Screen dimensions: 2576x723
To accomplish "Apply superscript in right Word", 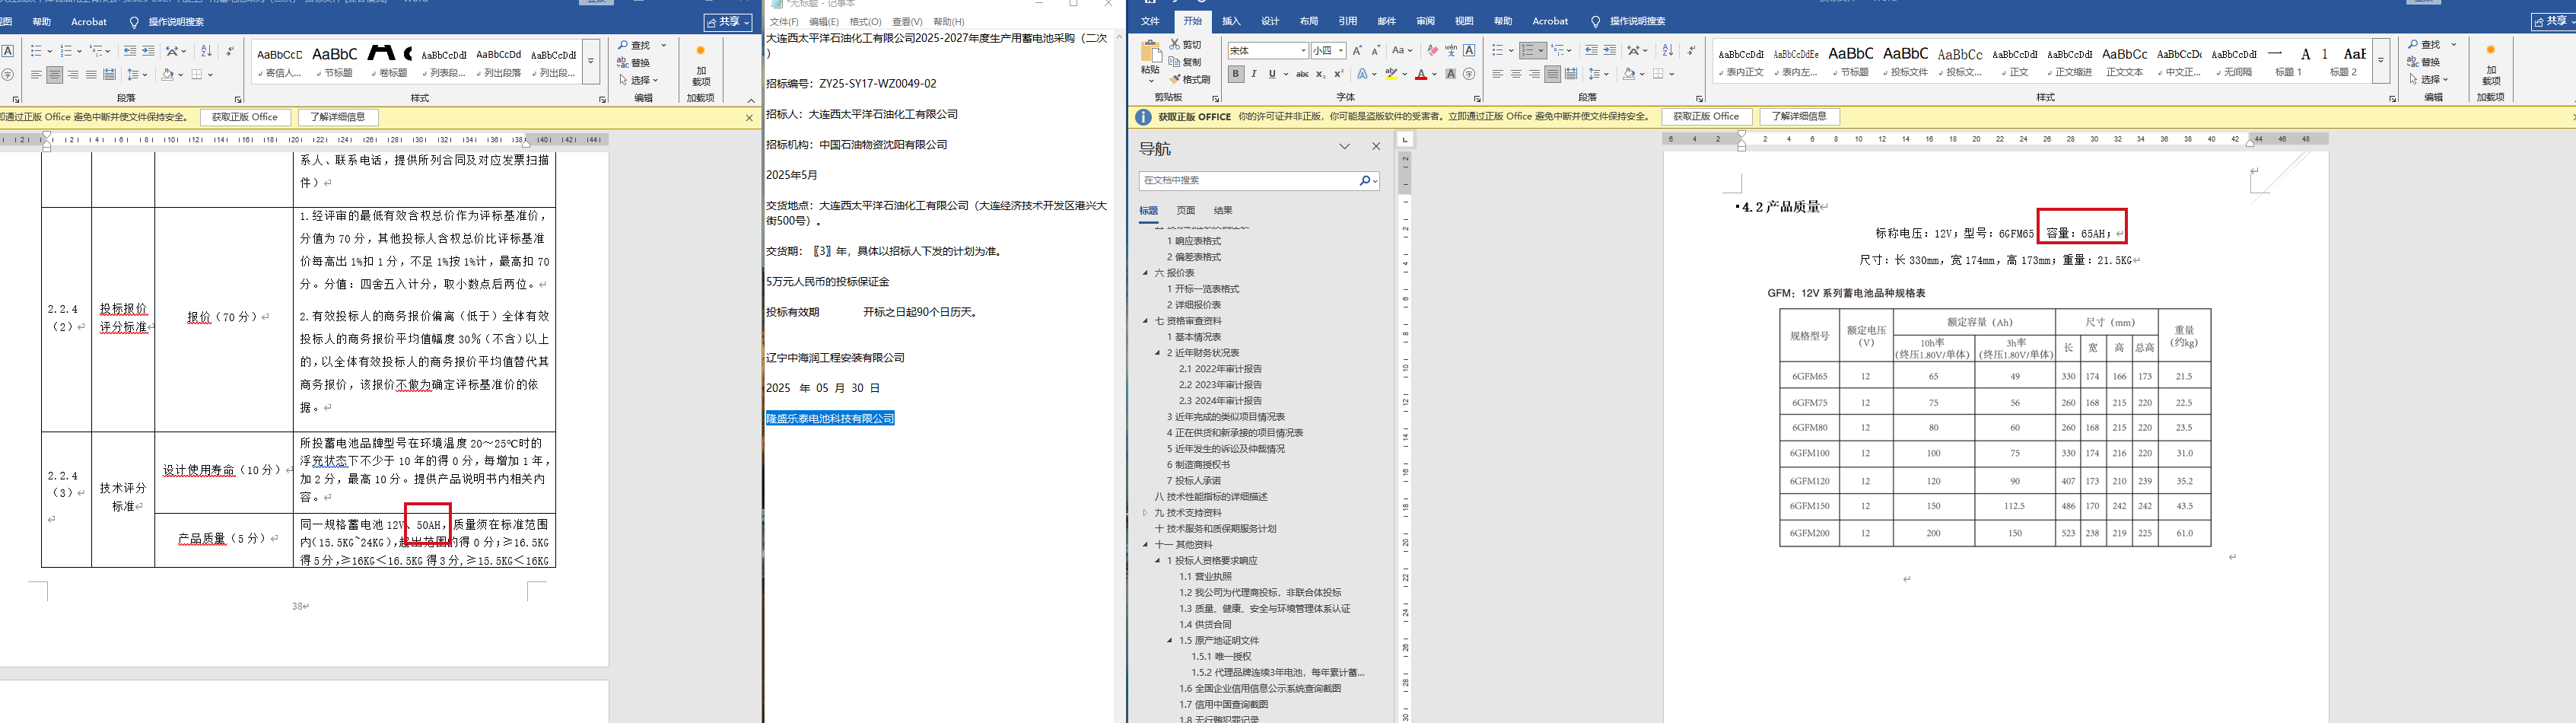I will (x=1338, y=74).
